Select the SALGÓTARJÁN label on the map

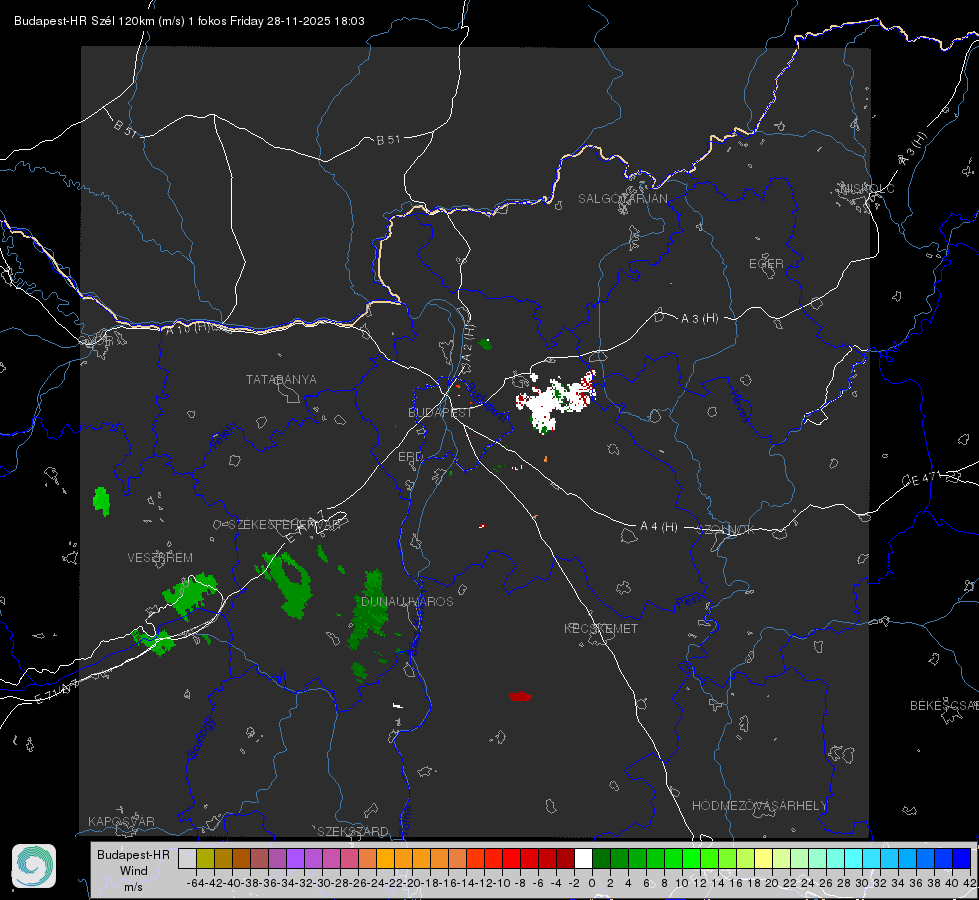(622, 199)
